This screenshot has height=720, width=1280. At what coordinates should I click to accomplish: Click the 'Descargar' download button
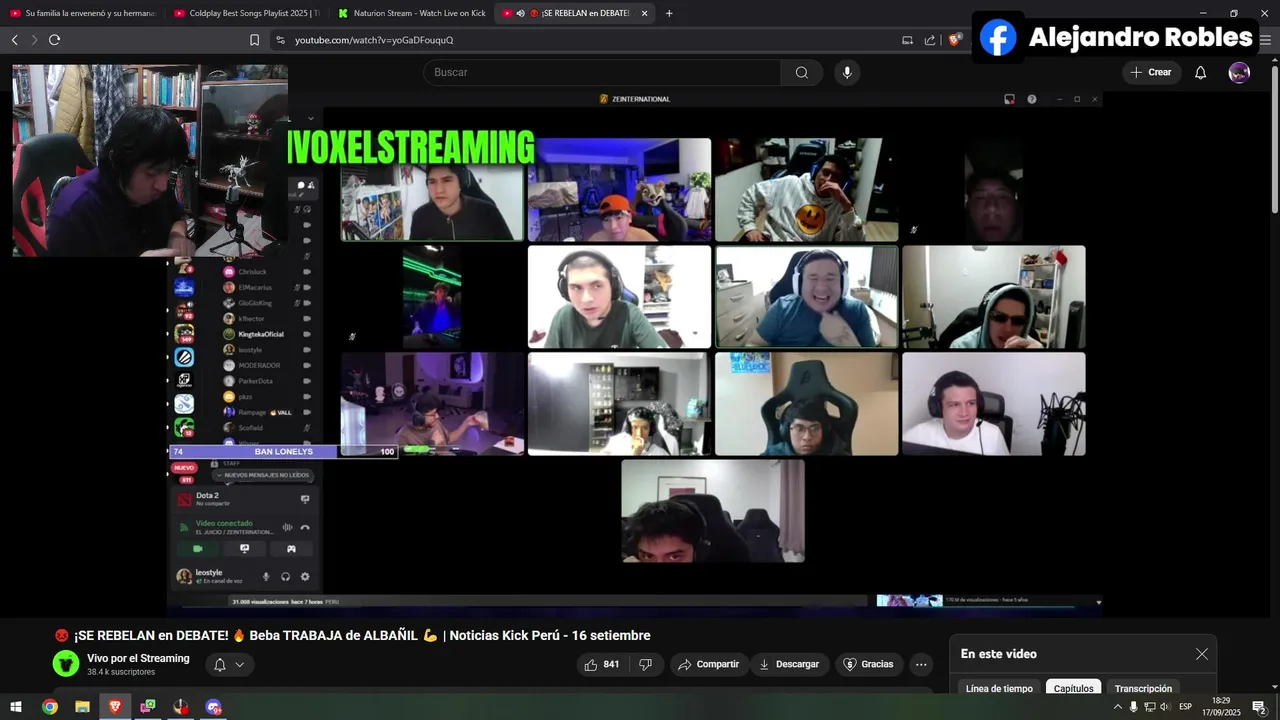[788, 664]
